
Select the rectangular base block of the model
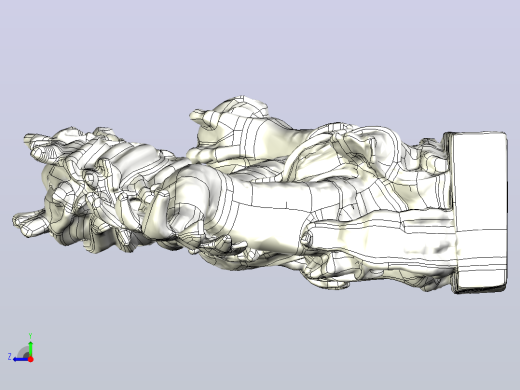(479, 213)
